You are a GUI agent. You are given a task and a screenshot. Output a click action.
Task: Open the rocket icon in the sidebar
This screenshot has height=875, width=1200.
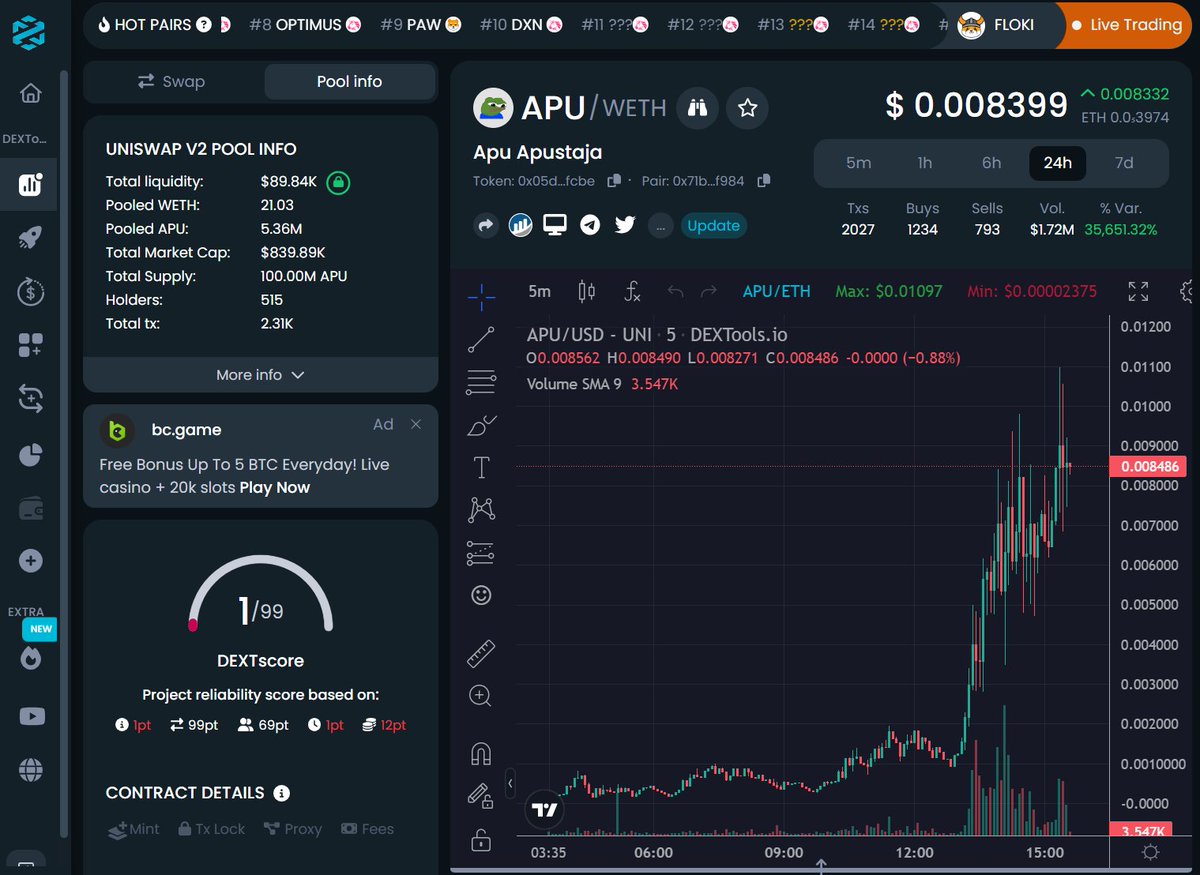click(x=30, y=238)
